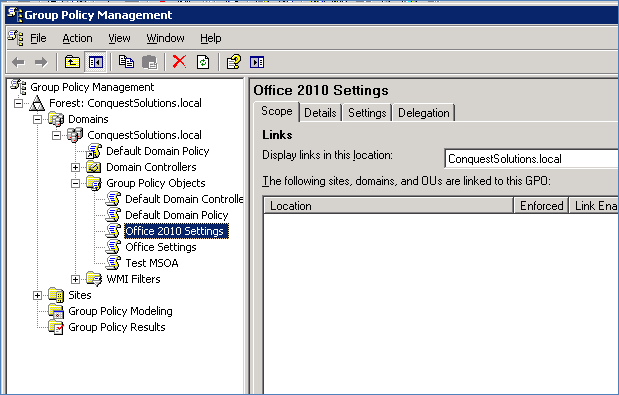
Task: Click the red Delete X icon
Action: click(x=179, y=62)
